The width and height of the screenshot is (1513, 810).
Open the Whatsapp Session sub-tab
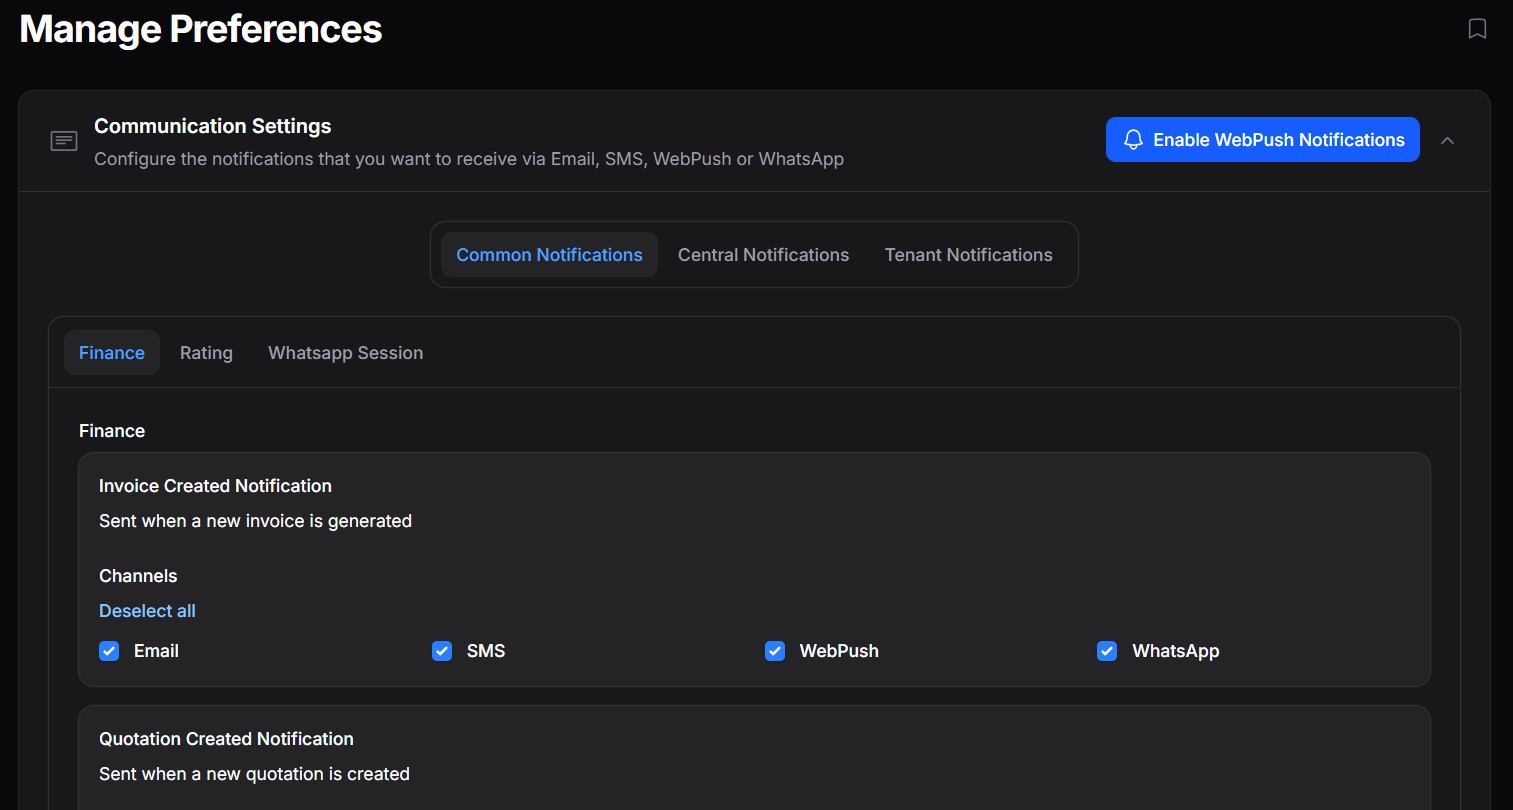pos(345,353)
